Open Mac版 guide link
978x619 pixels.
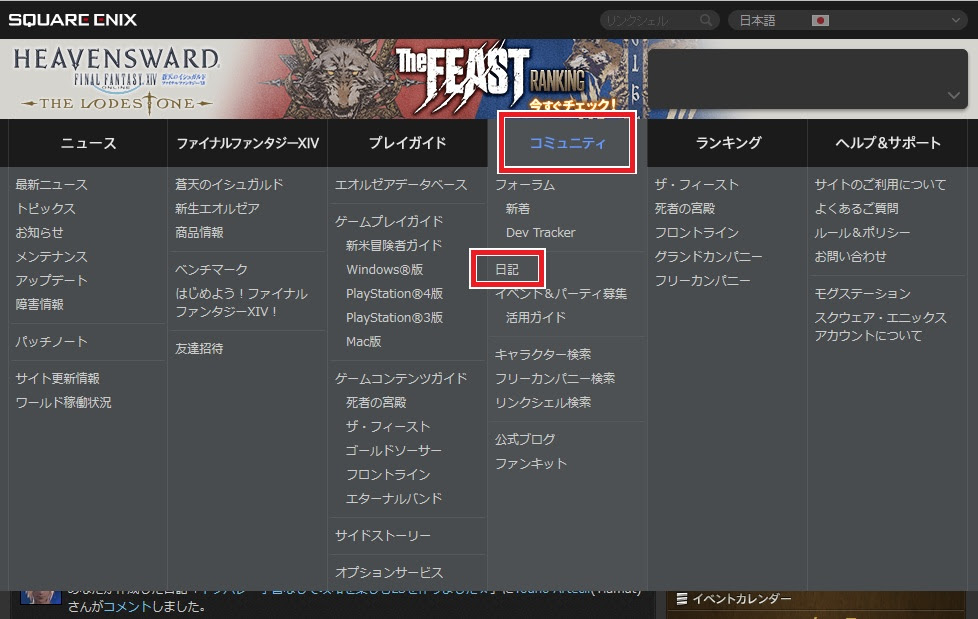(364, 341)
